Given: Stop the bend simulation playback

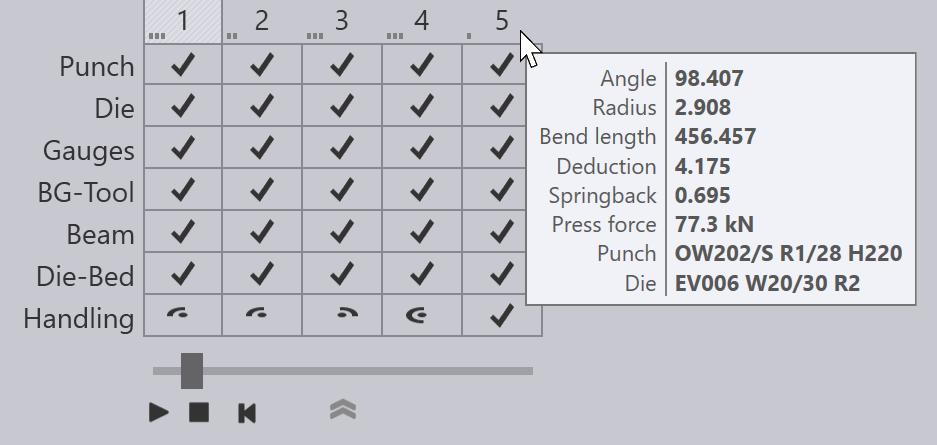Looking at the screenshot, I should coord(199,412).
